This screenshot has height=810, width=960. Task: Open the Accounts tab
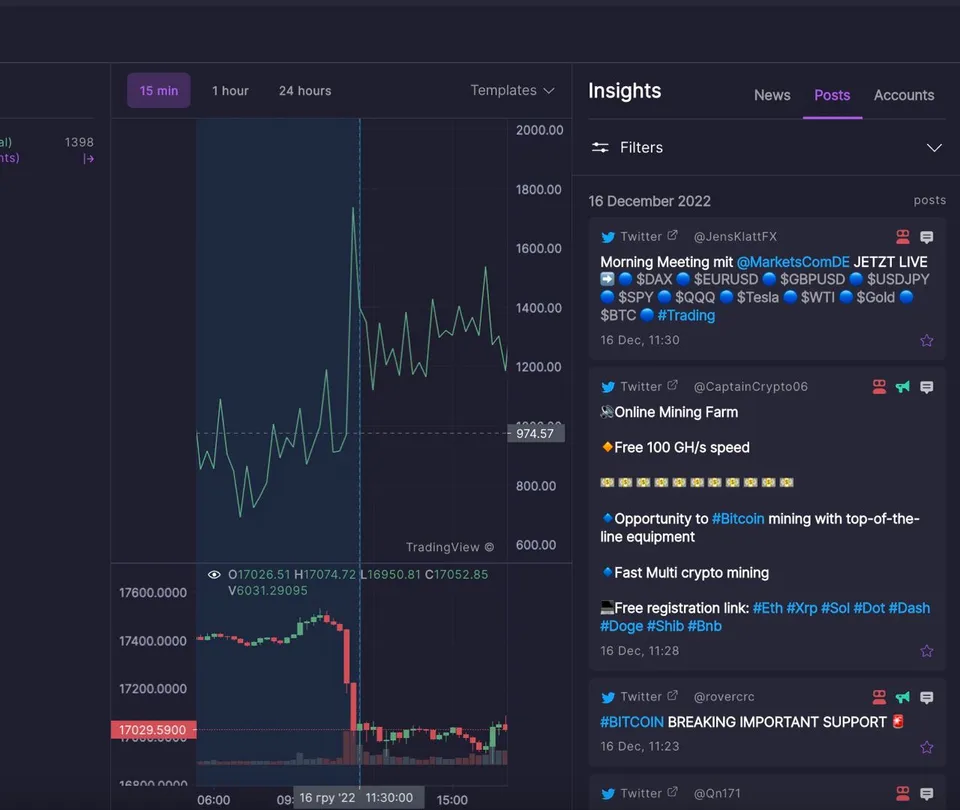(904, 95)
